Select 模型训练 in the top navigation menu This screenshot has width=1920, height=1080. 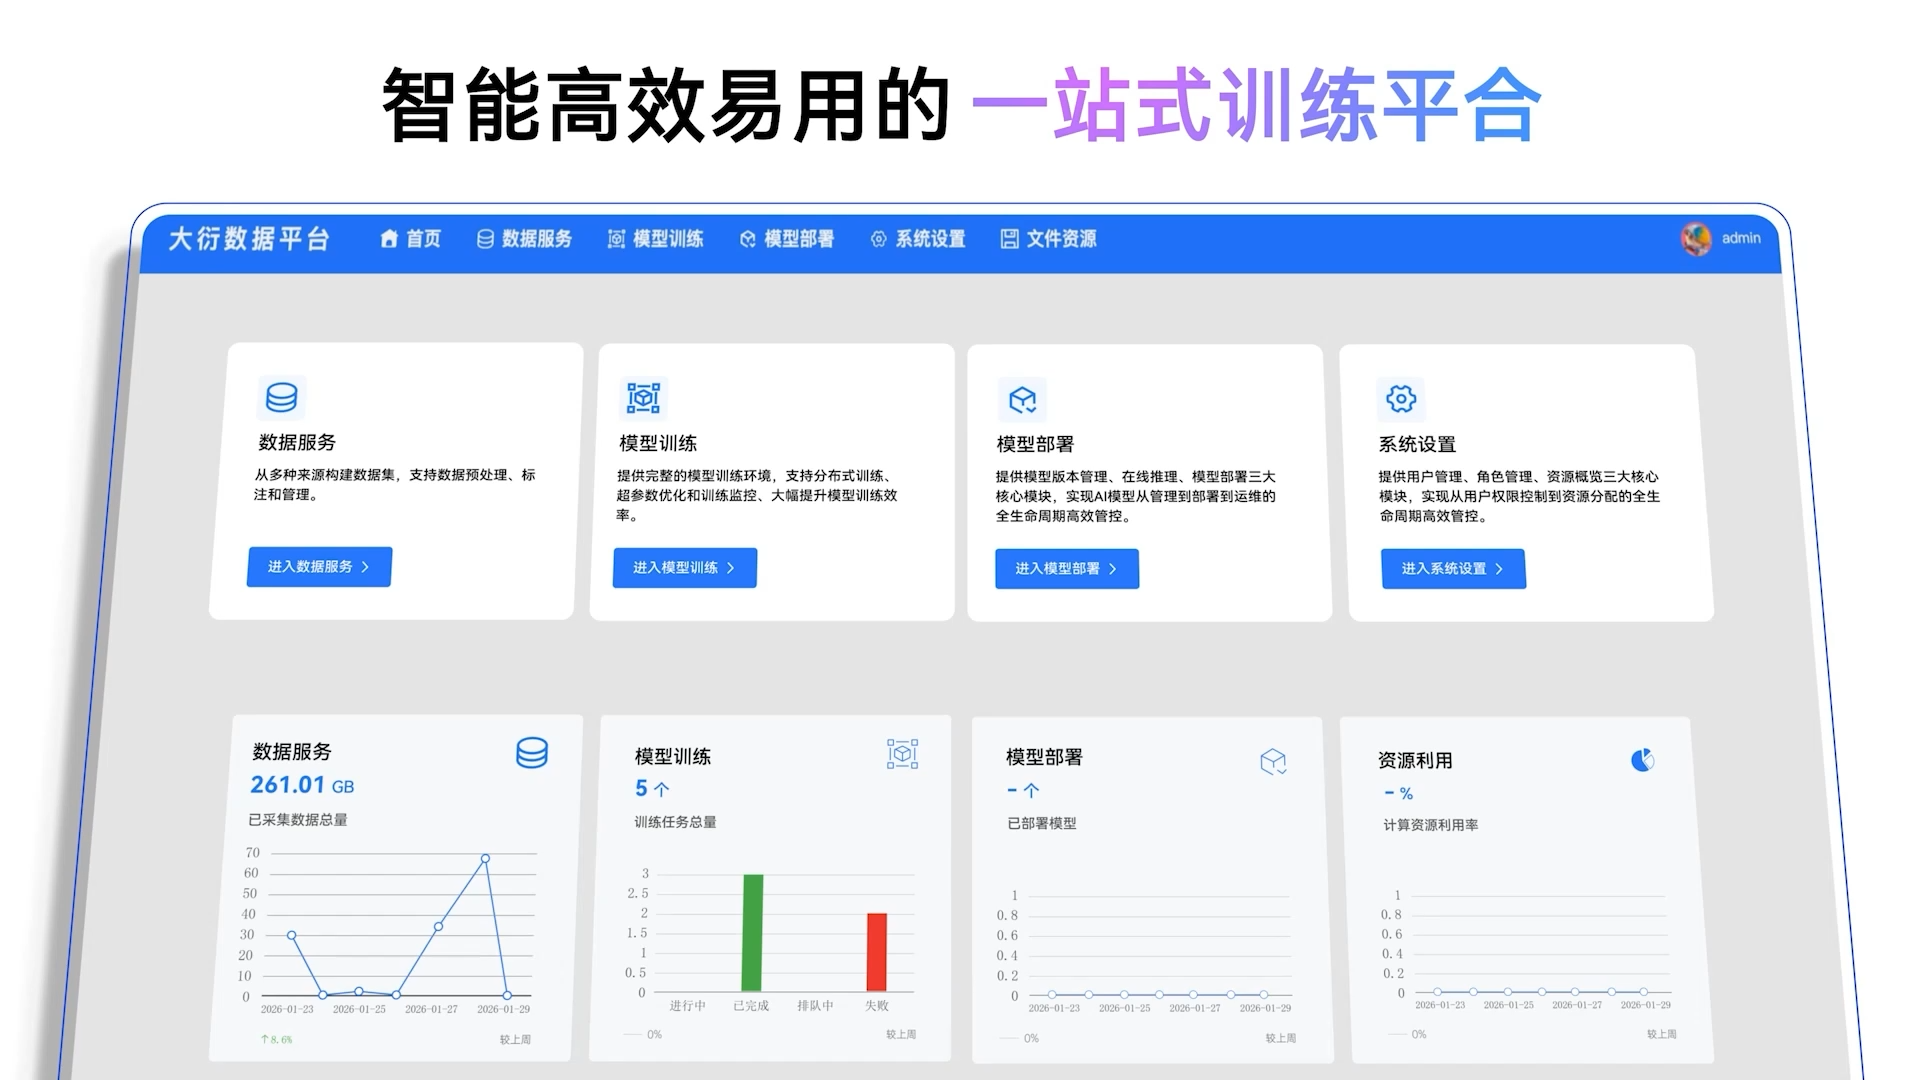[x=655, y=239]
